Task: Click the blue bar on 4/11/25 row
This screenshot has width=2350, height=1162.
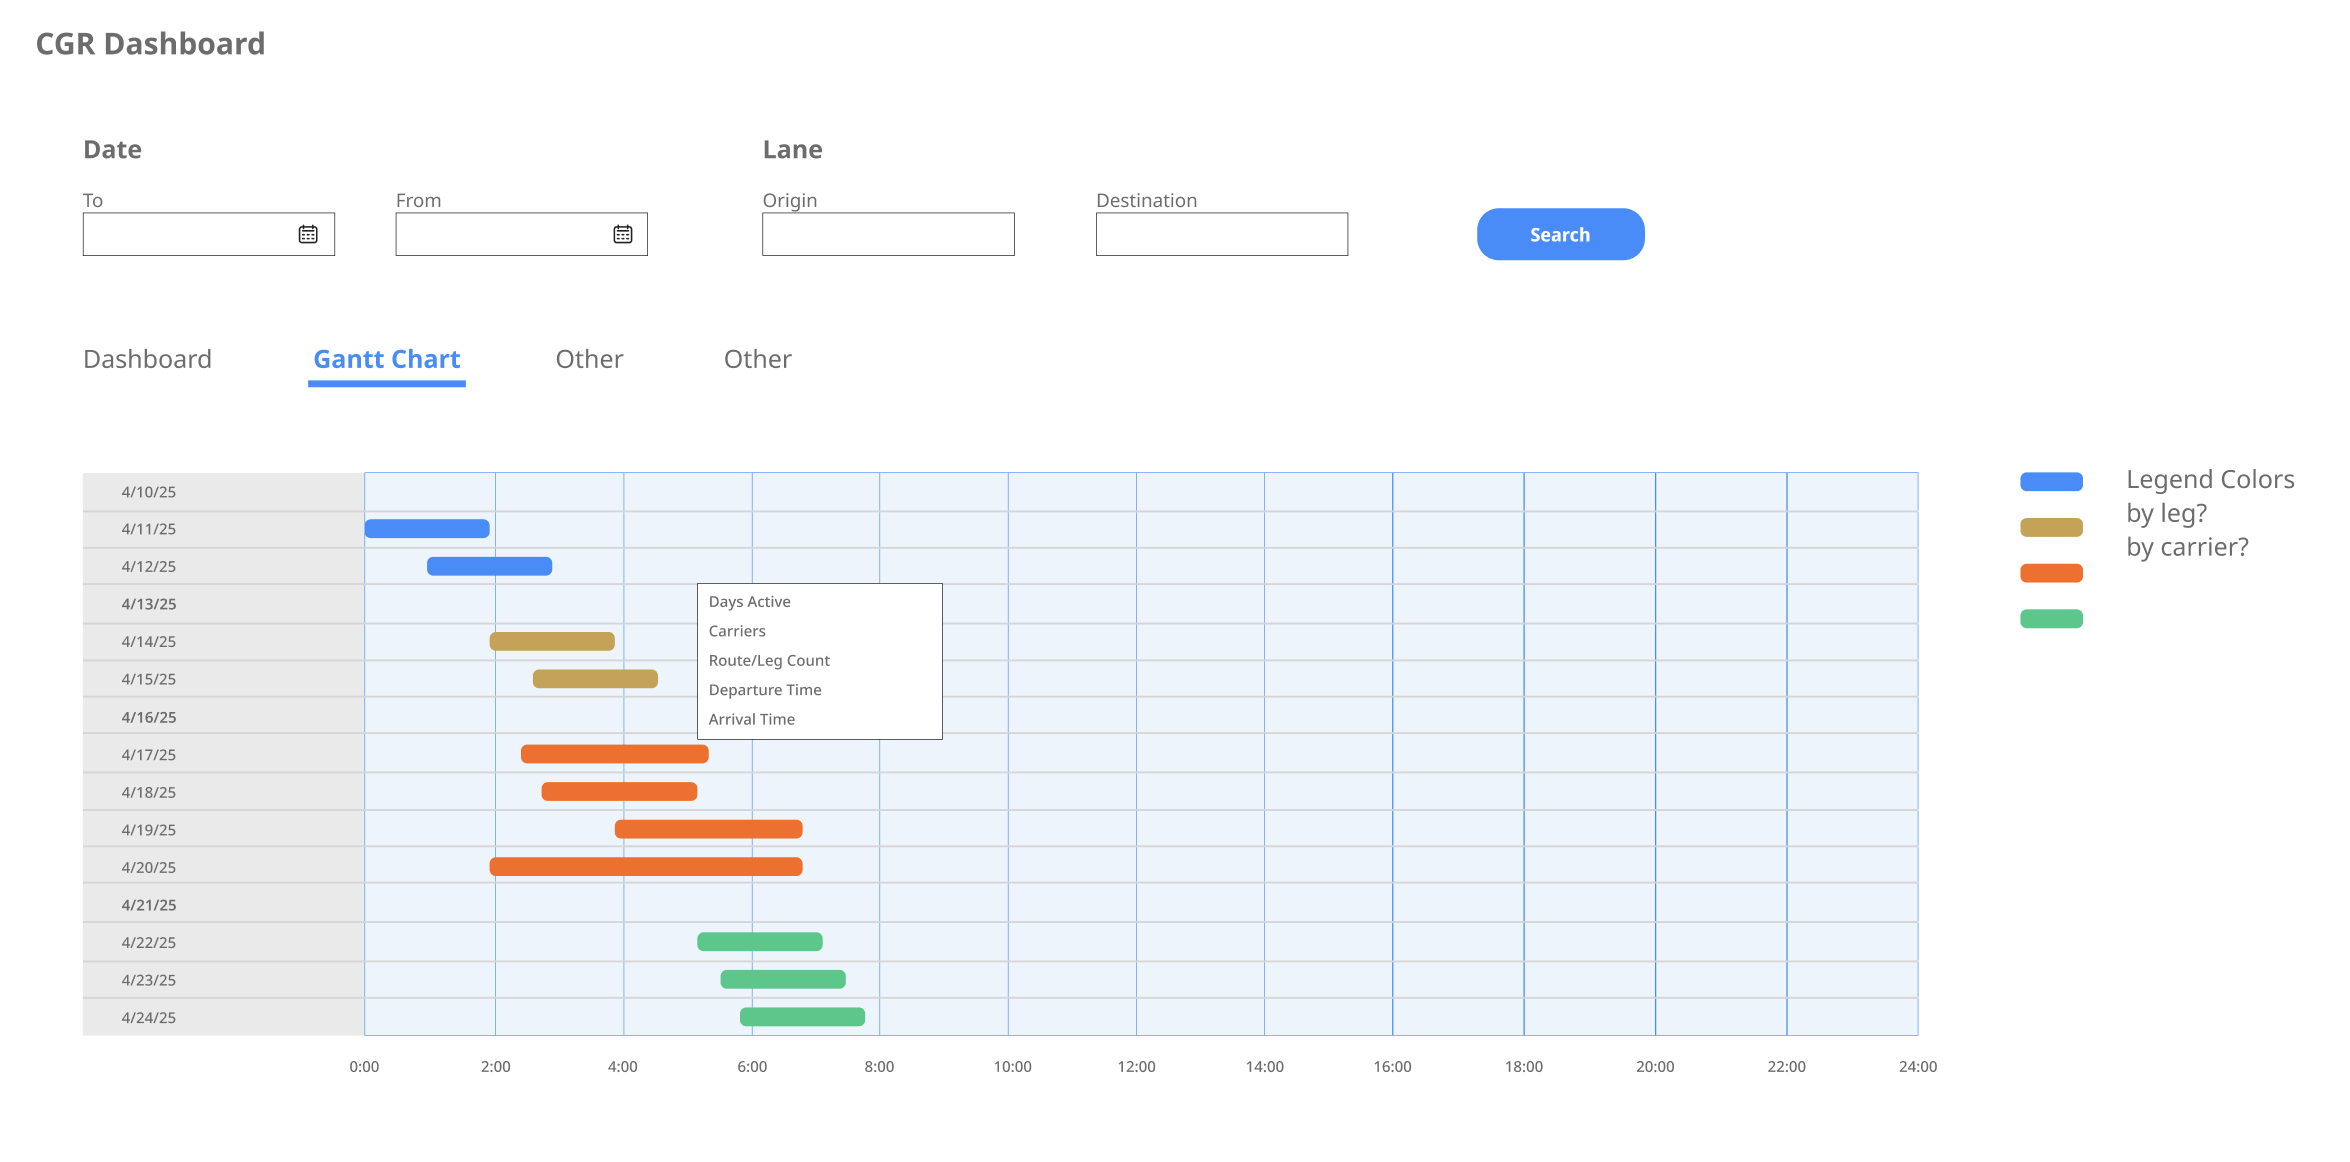Action: [x=427, y=529]
